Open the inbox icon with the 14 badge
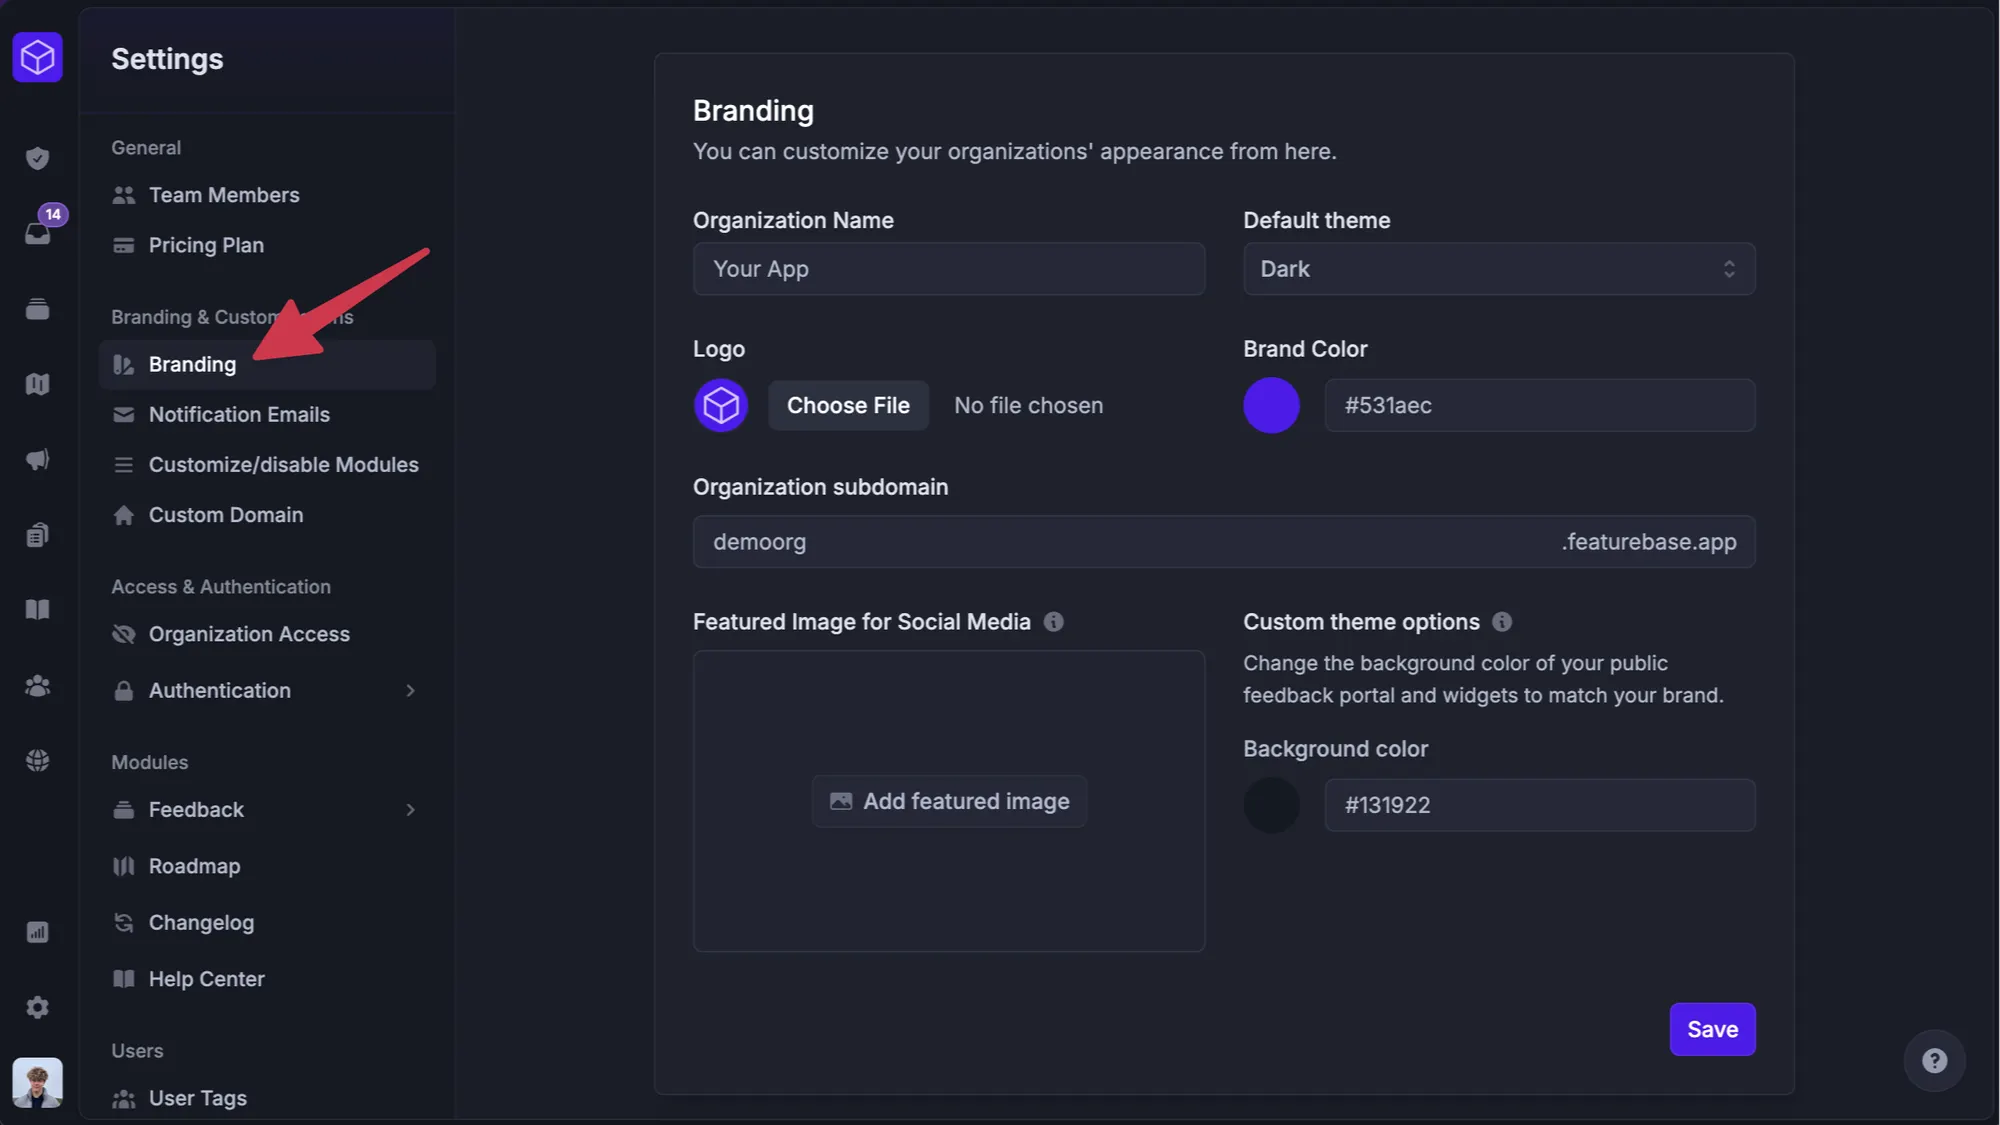 coord(38,233)
